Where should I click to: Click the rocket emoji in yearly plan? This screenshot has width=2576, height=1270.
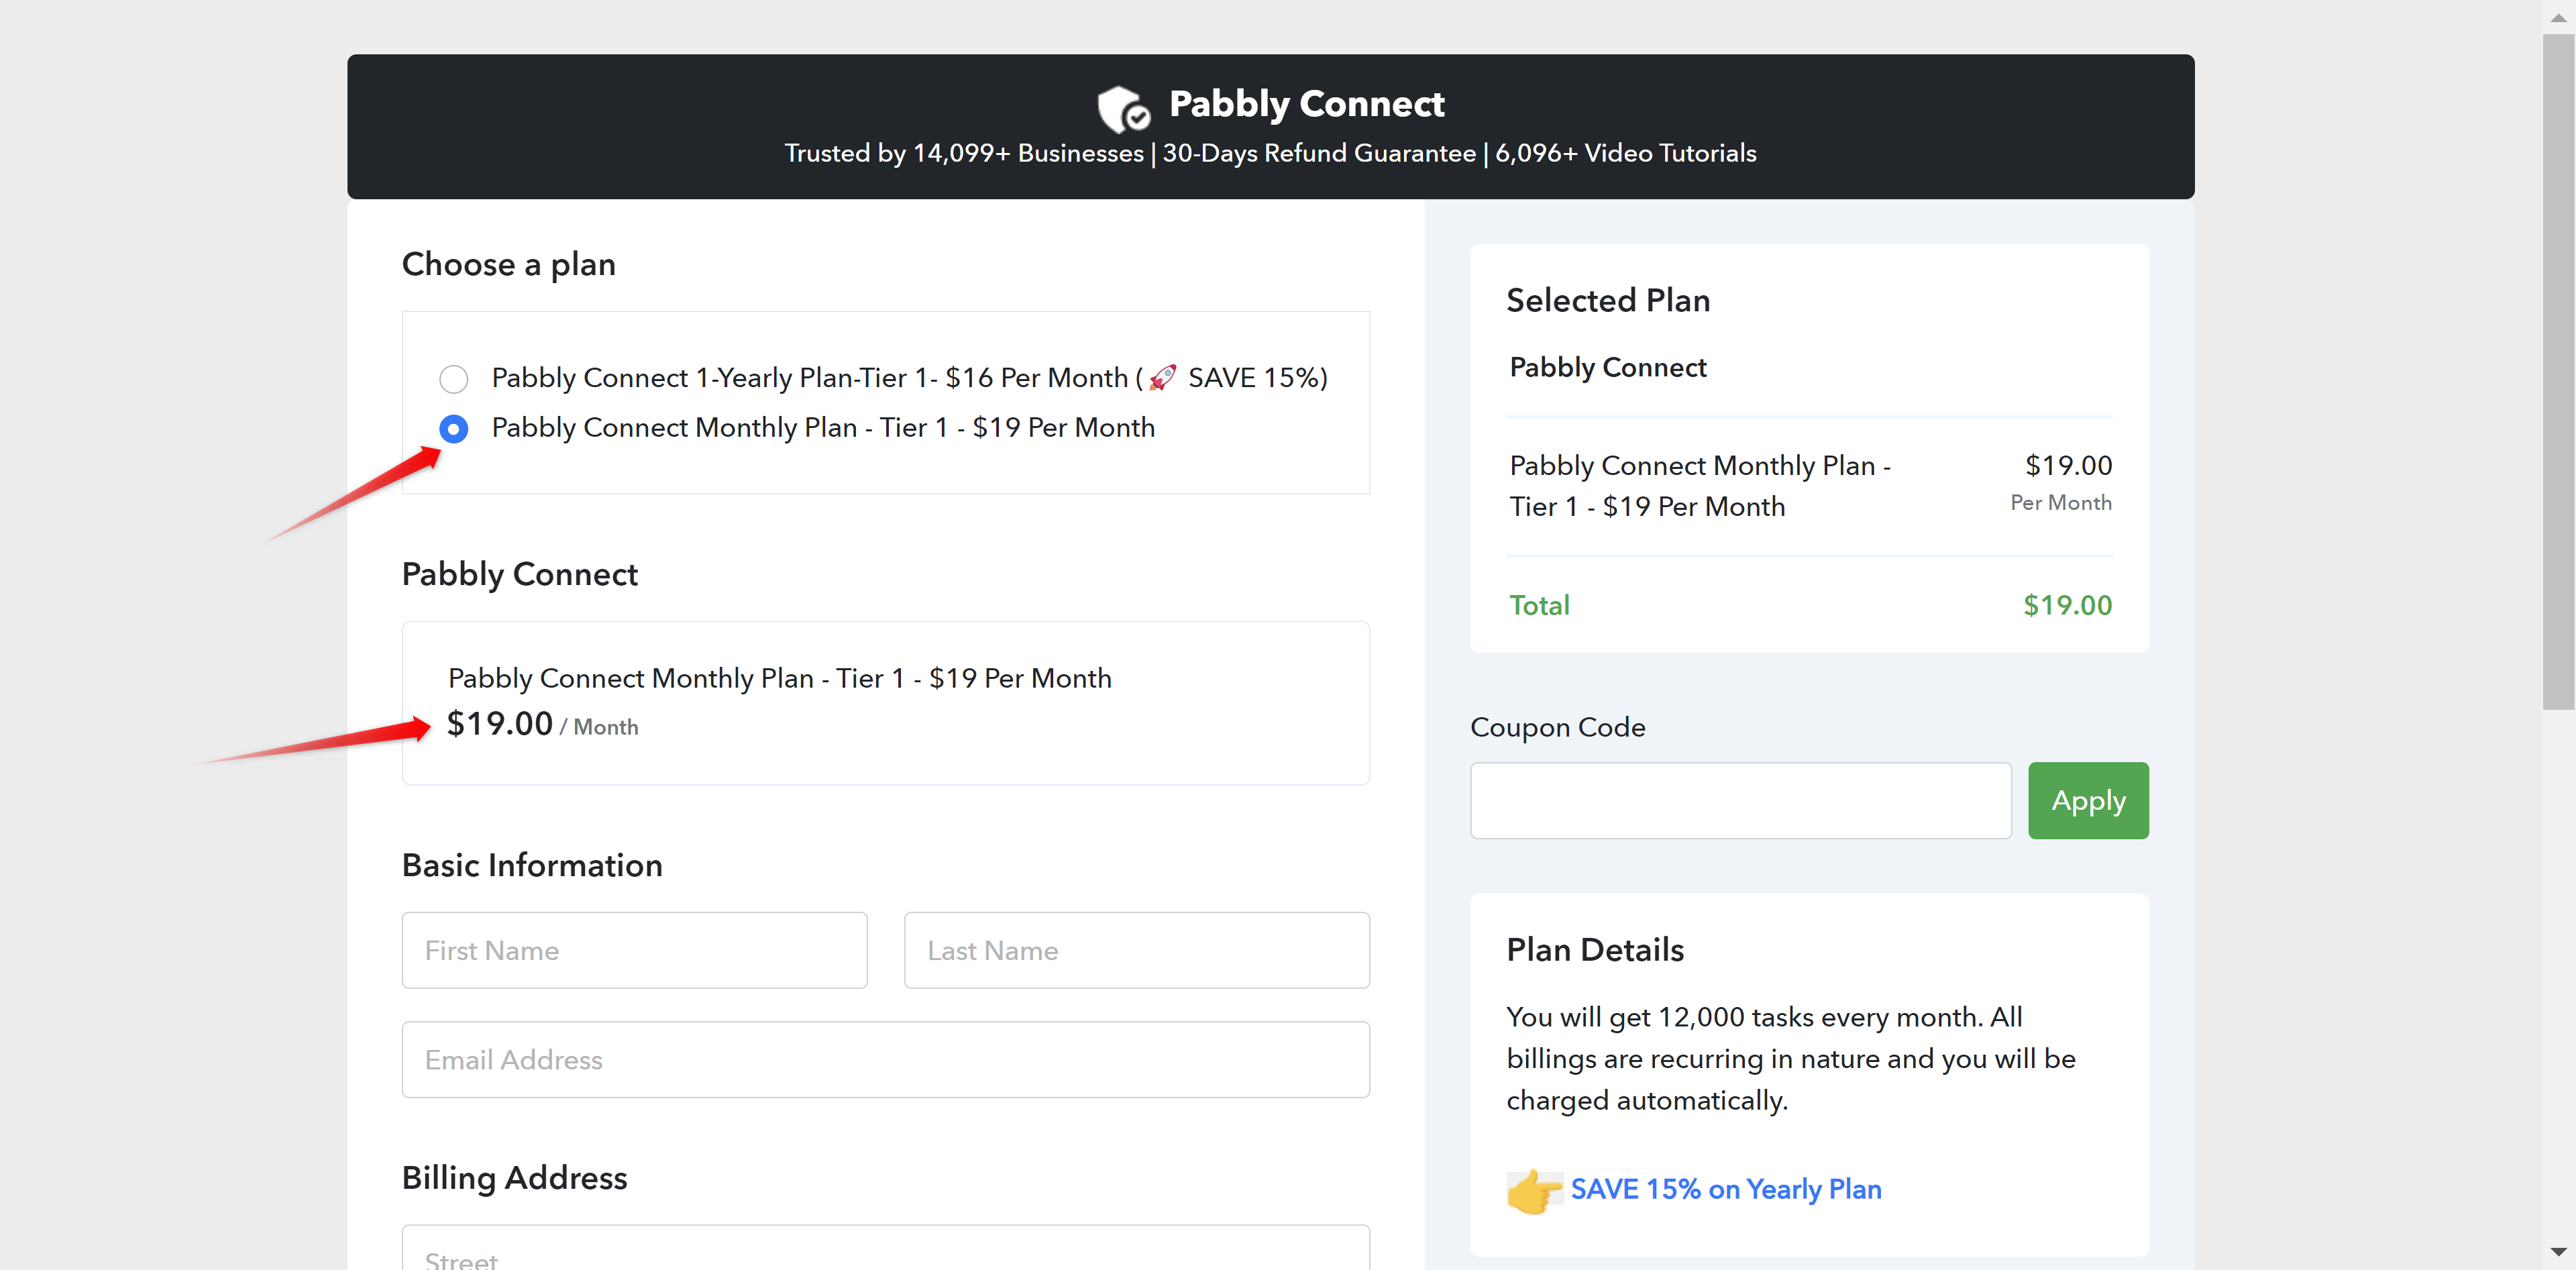1162,378
